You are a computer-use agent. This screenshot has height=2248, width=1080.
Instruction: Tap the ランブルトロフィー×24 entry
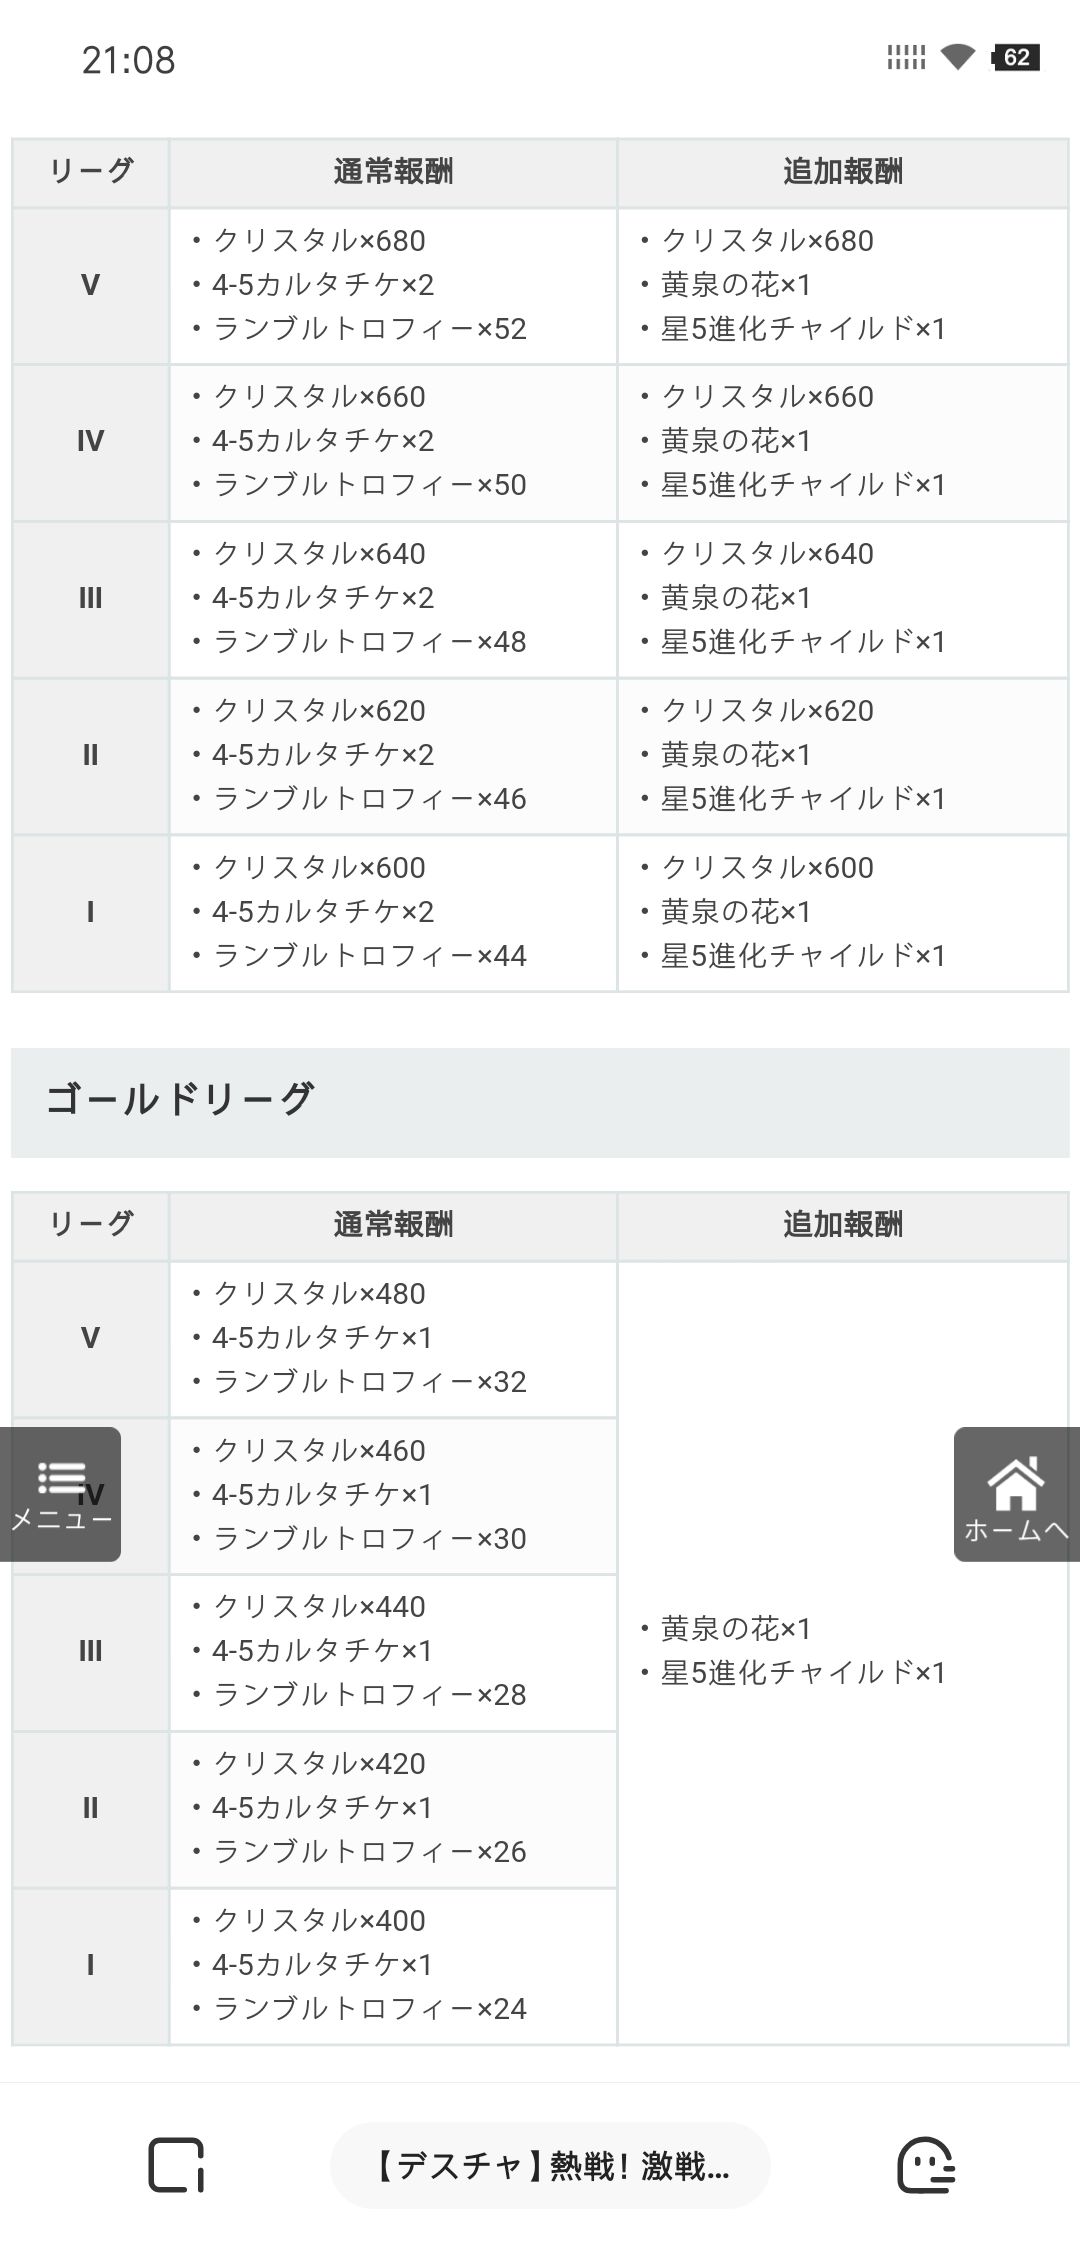[369, 2008]
